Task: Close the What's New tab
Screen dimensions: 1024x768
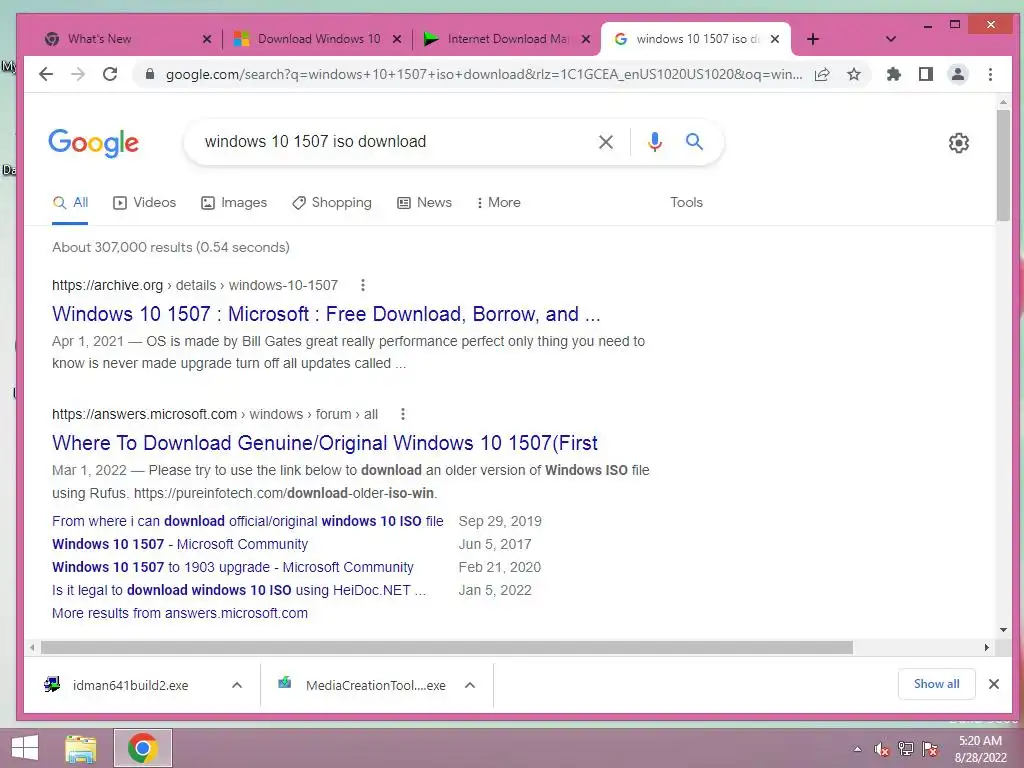Action: click(x=207, y=39)
